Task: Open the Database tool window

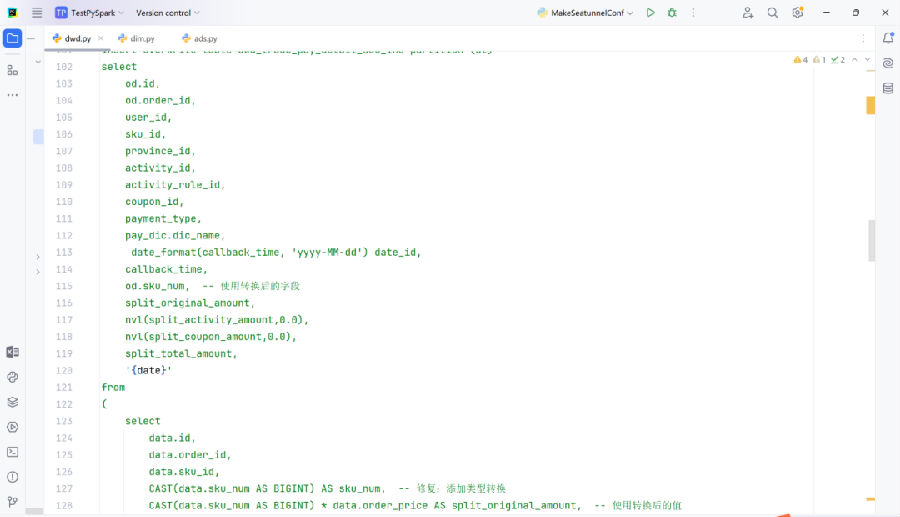Action: click(x=887, y=88)
